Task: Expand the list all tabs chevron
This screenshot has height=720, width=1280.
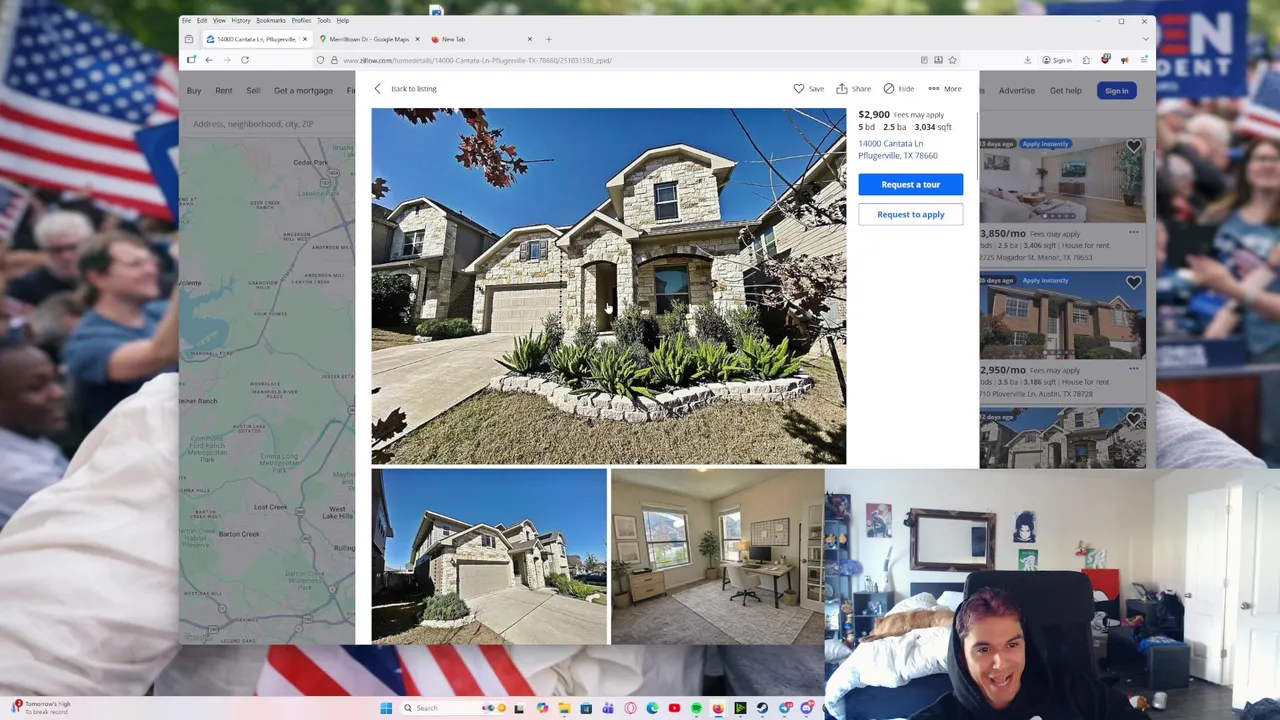Action: 1145,39
